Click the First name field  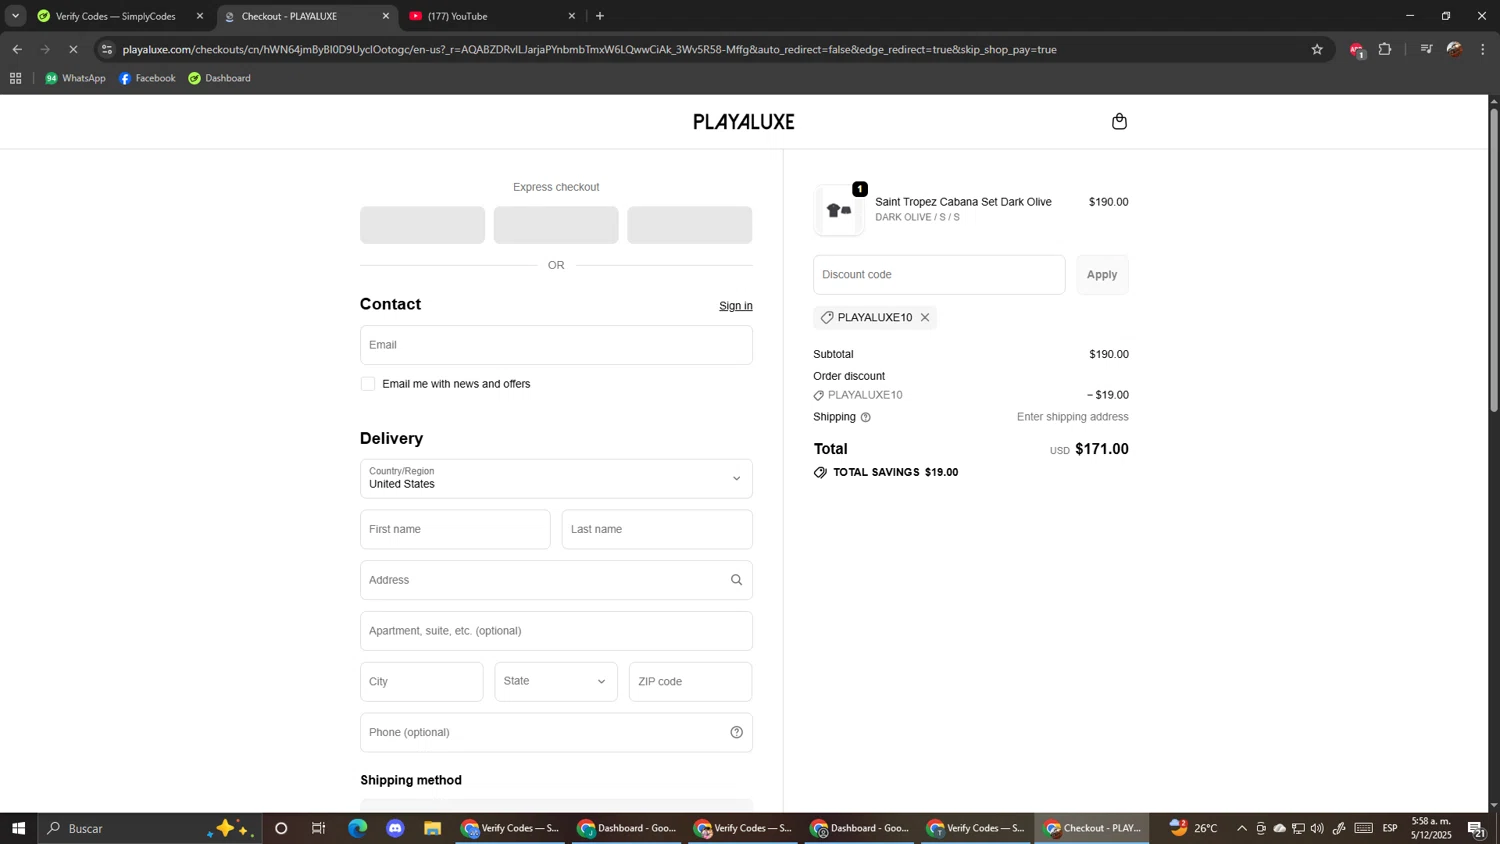pos(455,530)
